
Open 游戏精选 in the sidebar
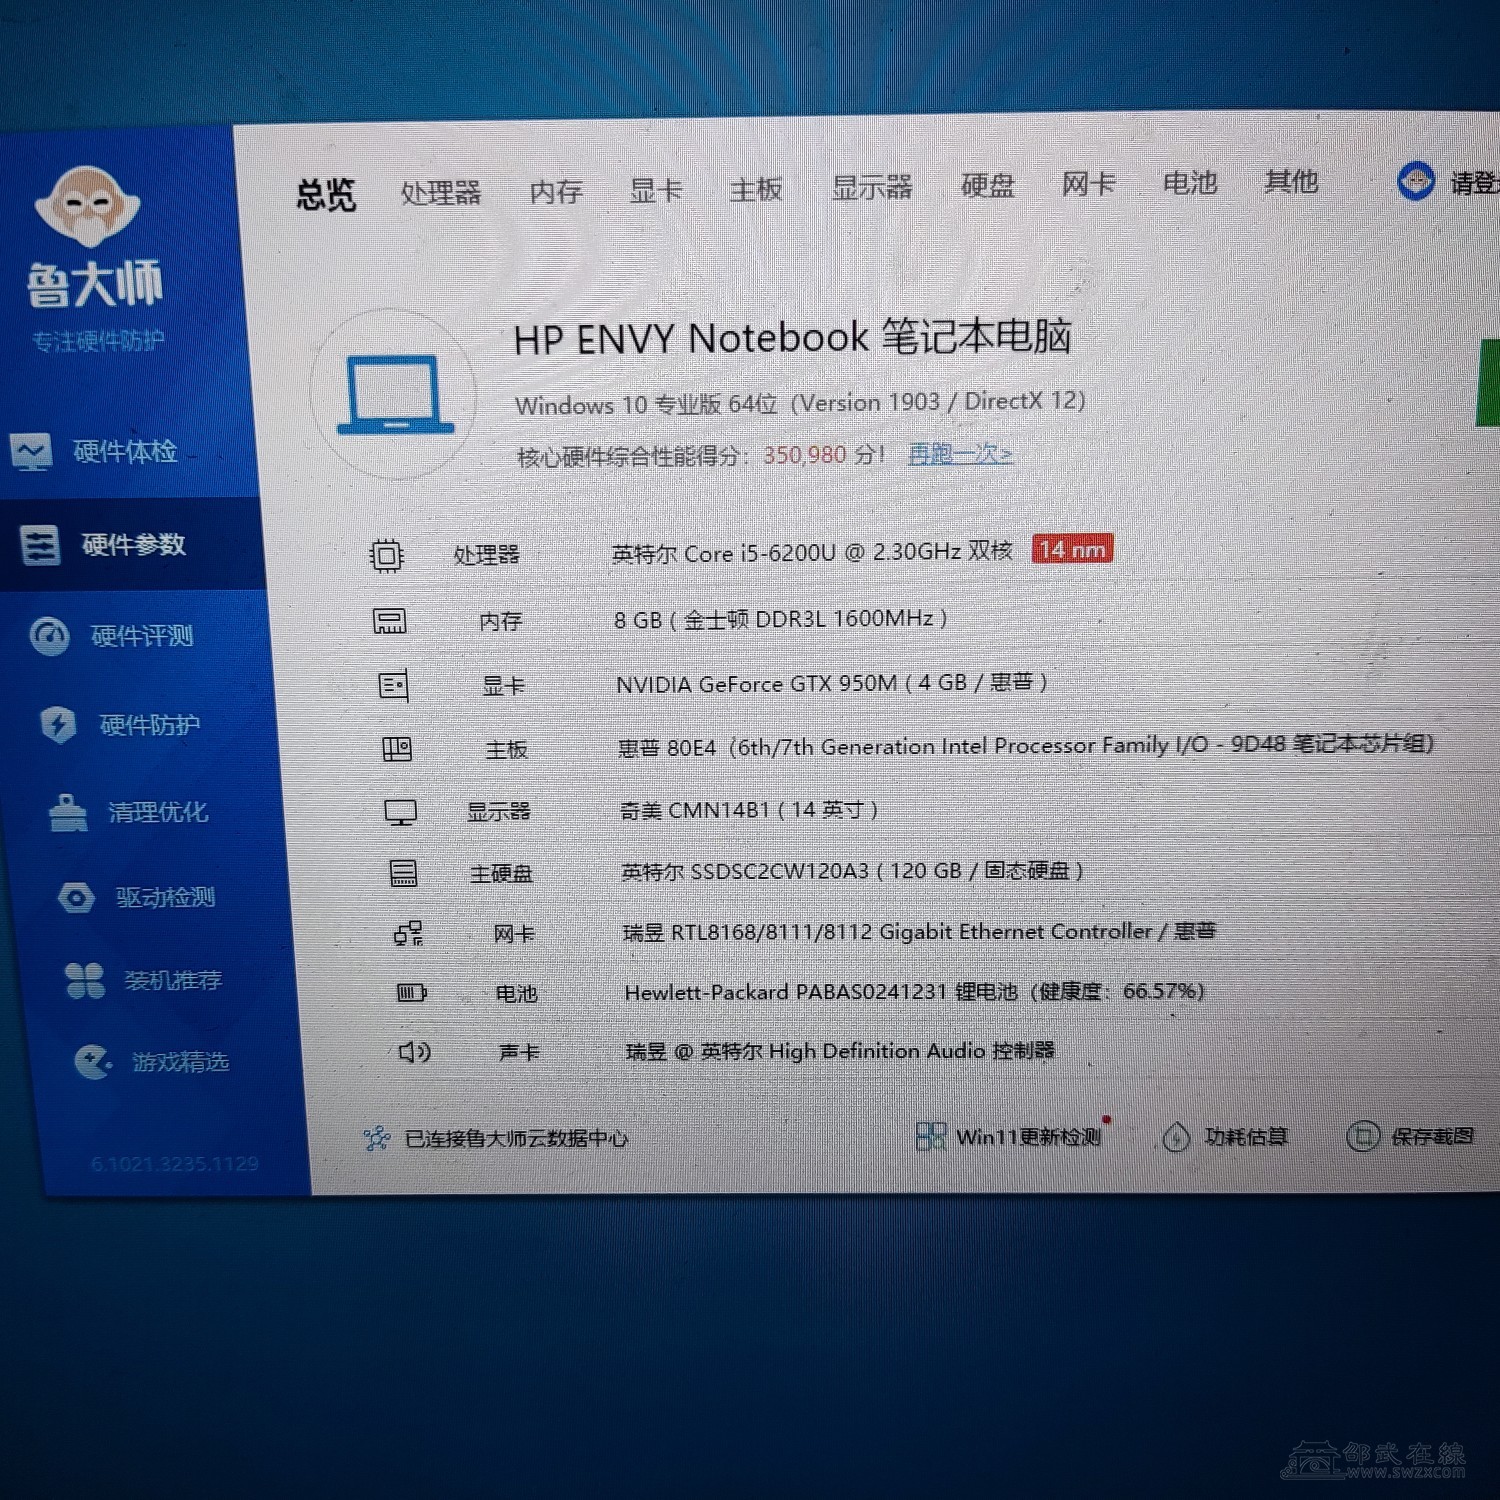pos(179,1061)
